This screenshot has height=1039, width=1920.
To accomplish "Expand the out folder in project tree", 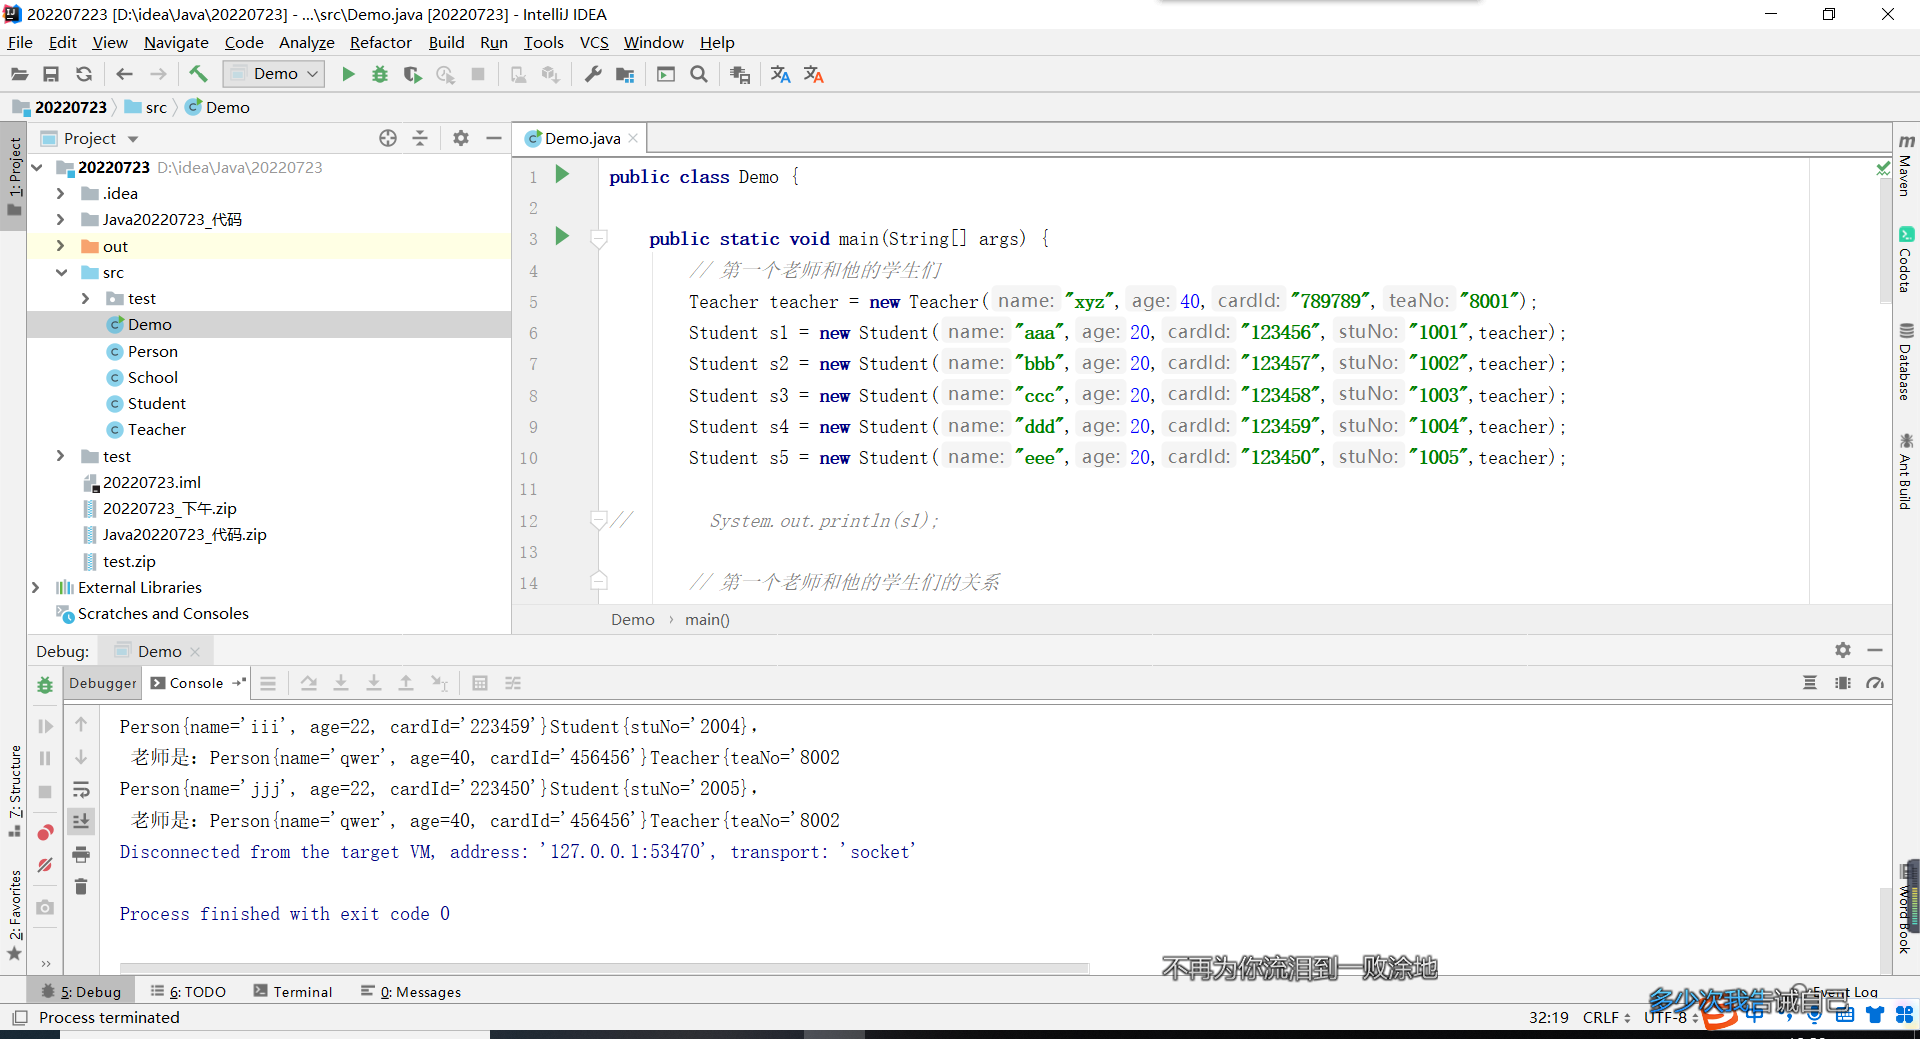I will coord(60,246).
